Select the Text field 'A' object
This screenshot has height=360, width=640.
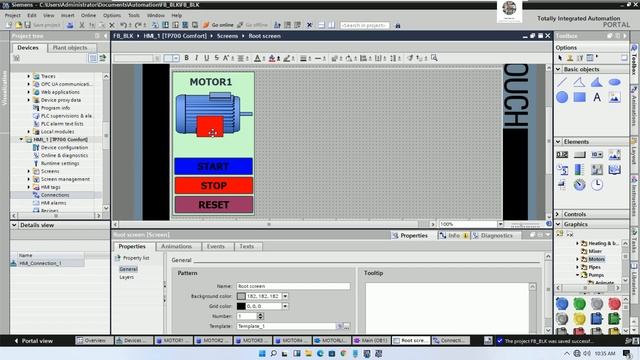[x=597, y=97]
